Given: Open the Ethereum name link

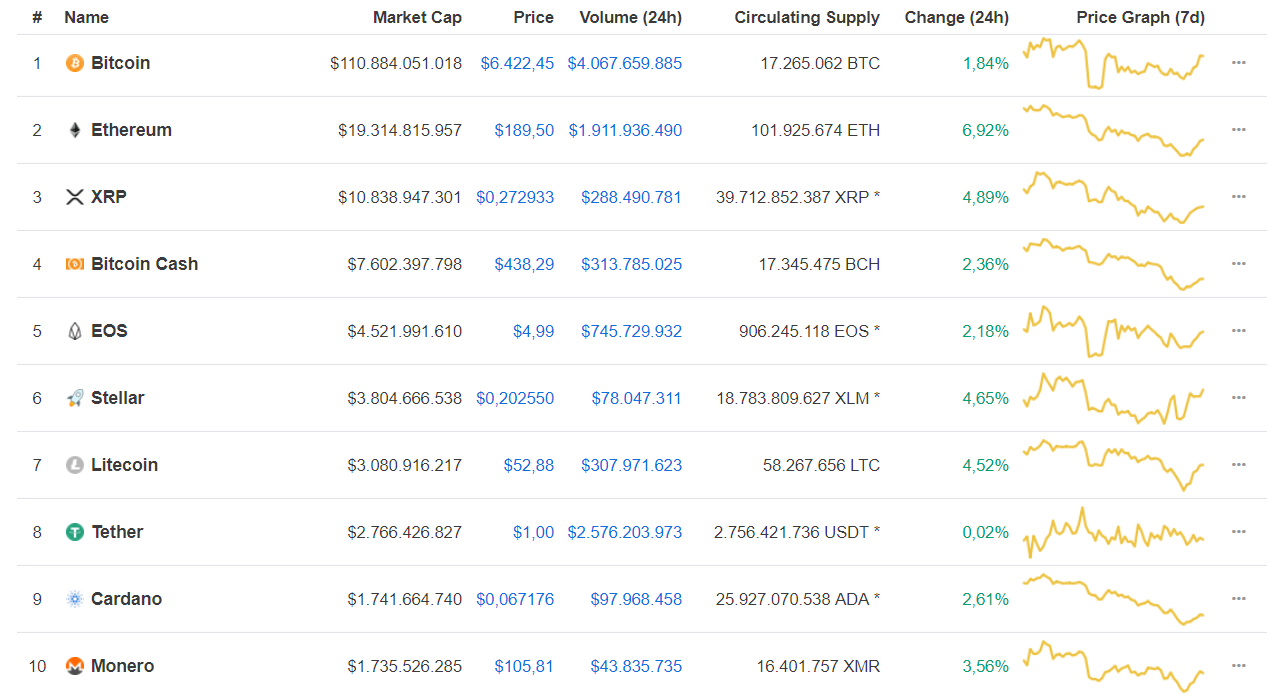Looking at the screenshot, I should (131, 130).
